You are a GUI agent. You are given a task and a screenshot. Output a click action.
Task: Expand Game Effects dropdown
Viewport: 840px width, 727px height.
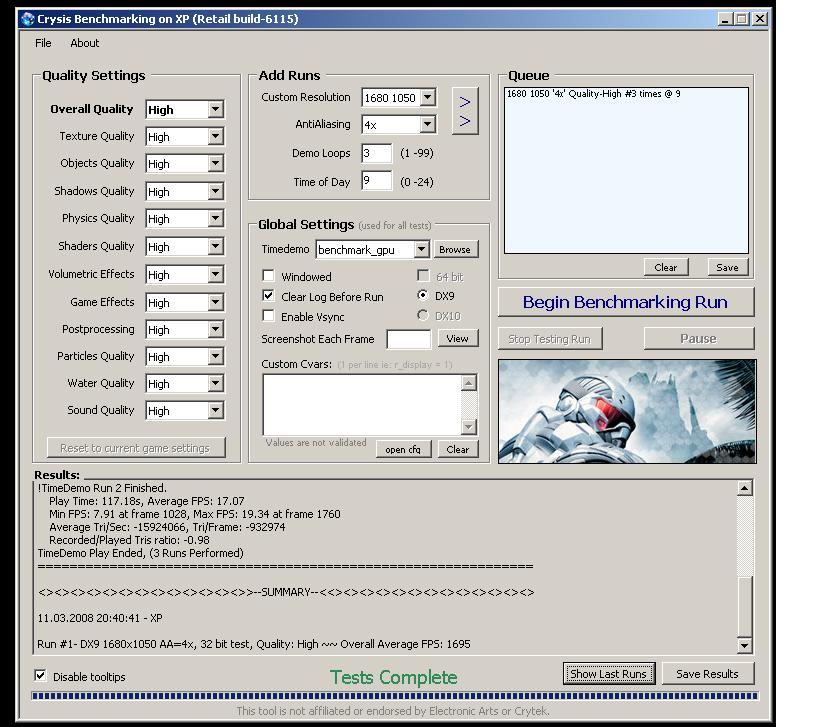click(215, 302)
